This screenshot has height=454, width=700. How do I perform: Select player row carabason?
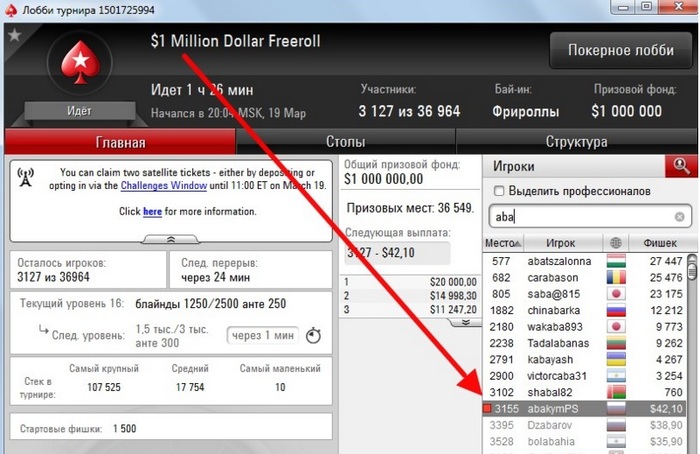pos(585,278)
